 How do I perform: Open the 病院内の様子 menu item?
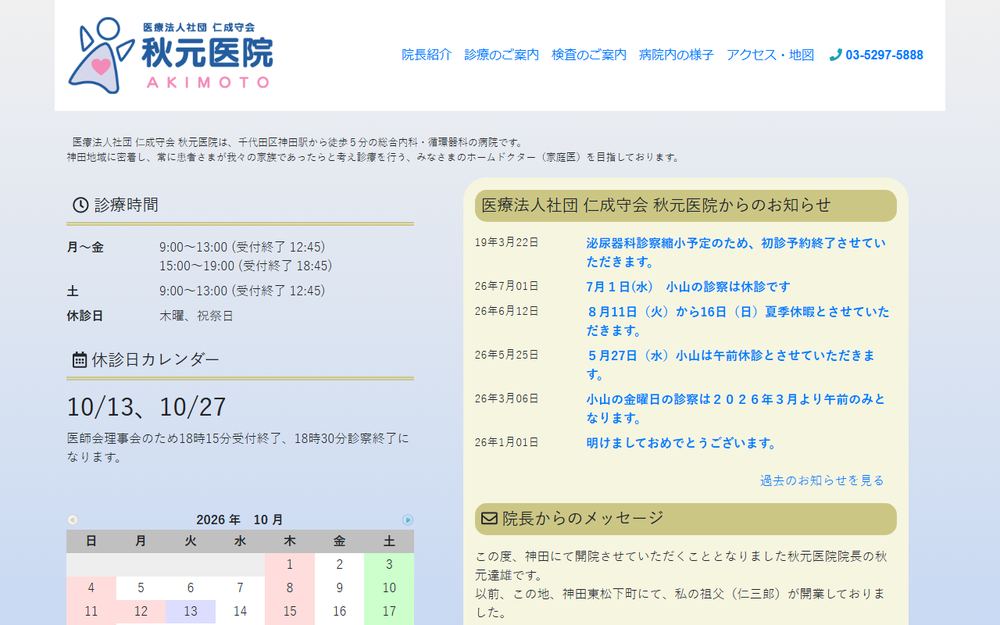pyautogui.click(x=676, y=55)
